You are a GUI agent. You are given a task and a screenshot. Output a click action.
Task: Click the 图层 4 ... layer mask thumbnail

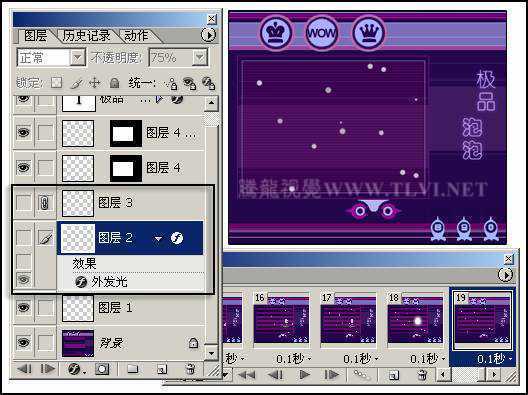click(126, 133)
